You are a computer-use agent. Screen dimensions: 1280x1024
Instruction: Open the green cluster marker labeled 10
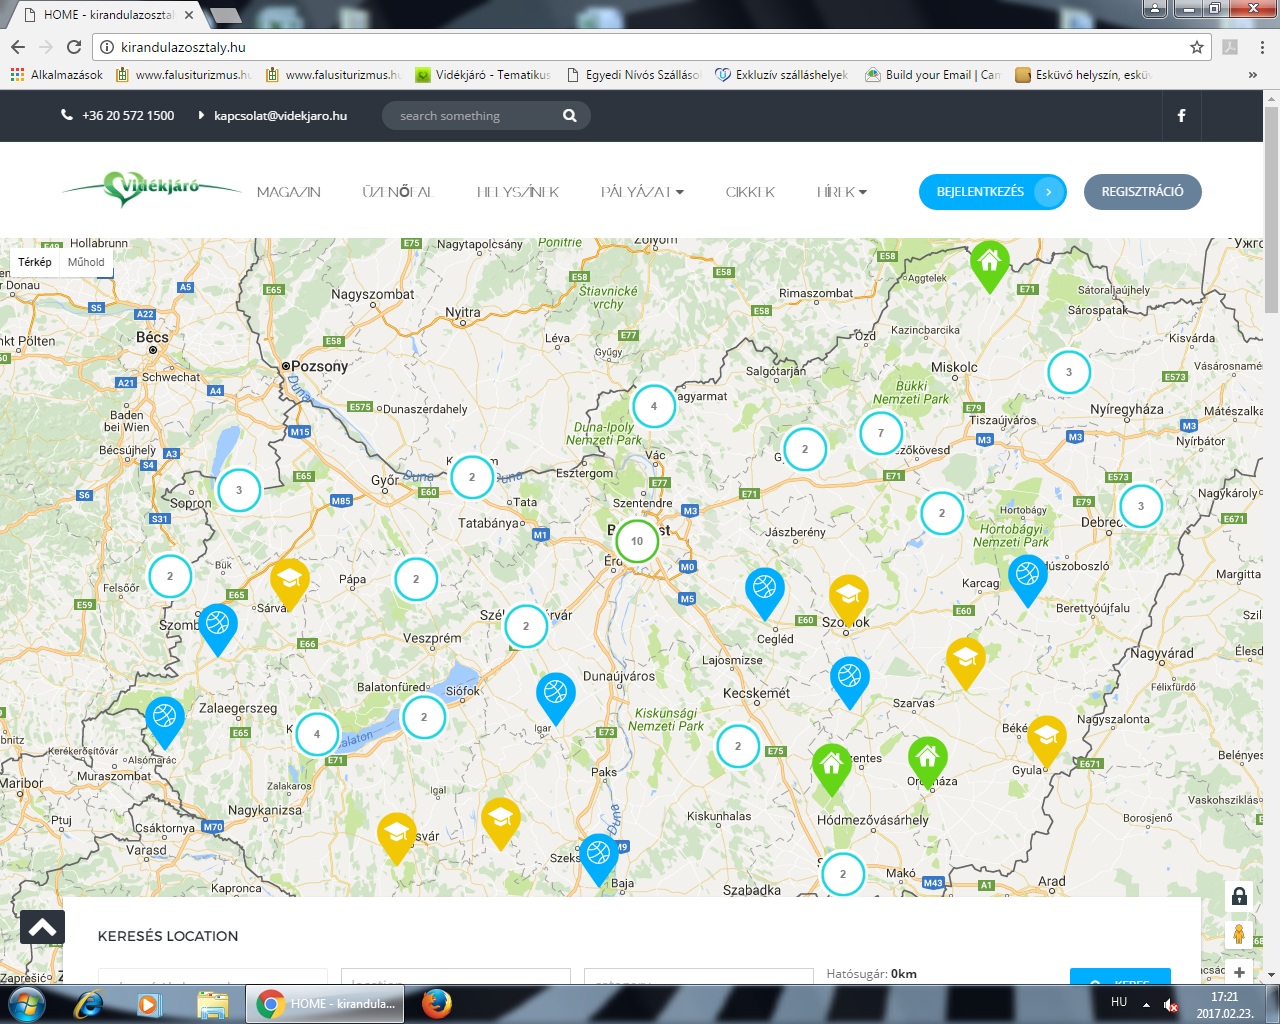637,541
